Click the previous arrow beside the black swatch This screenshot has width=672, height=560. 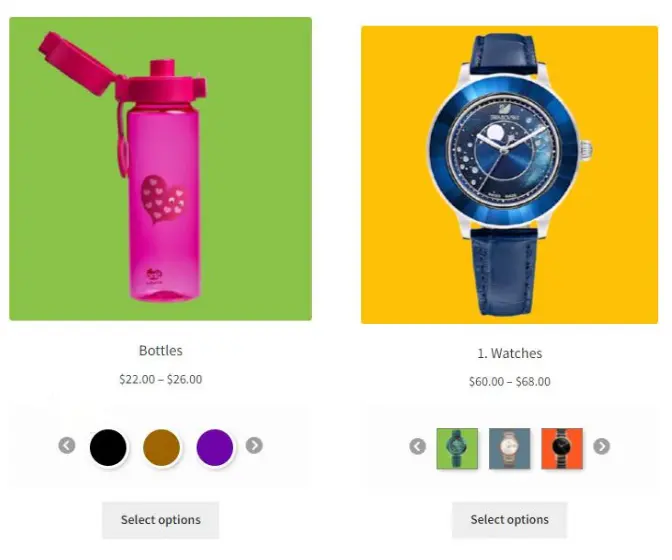pyautogui.click(x=67, y=445)
